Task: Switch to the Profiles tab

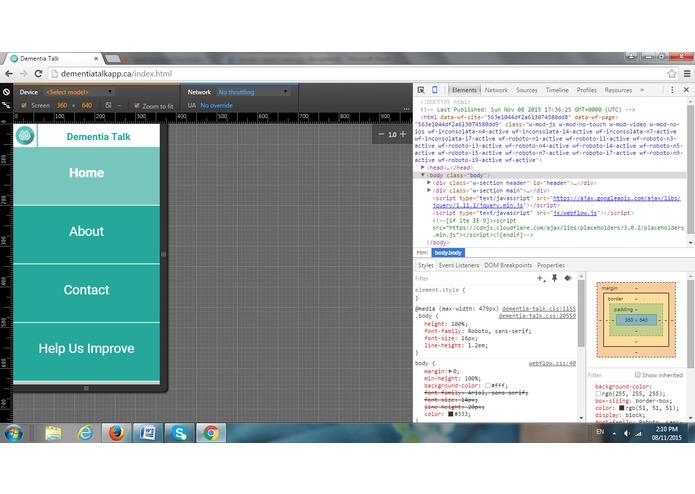Action: click(586, 90)
